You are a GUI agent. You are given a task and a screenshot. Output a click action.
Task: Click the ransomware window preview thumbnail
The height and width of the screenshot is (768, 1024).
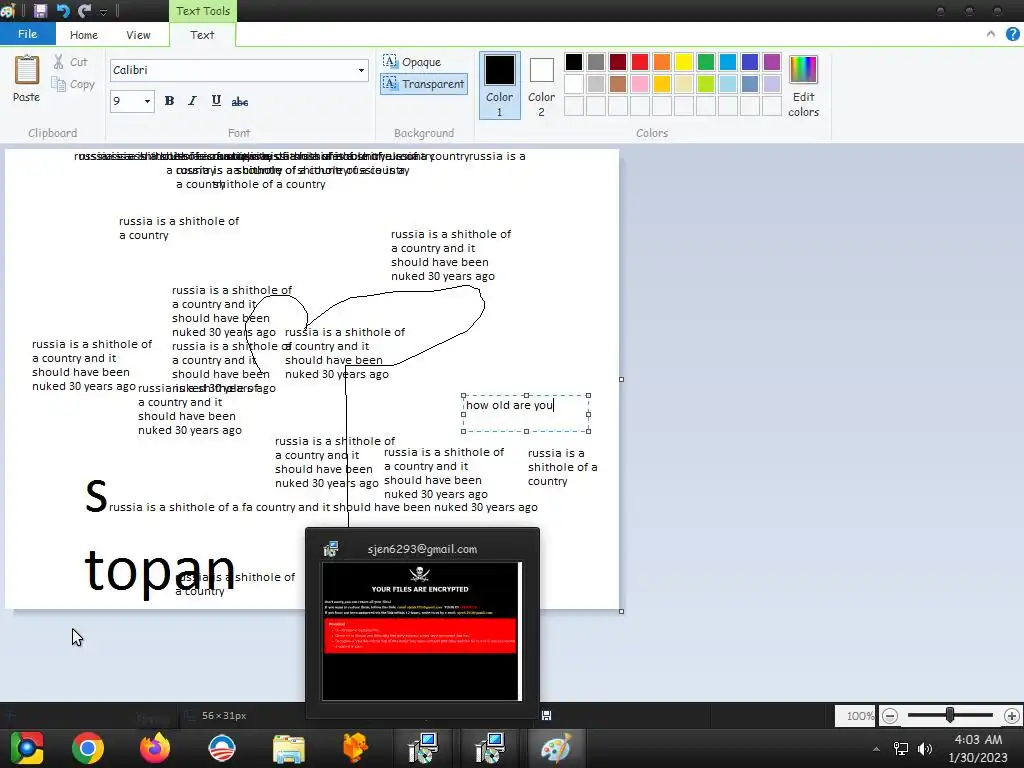click(x=422, y=631)
